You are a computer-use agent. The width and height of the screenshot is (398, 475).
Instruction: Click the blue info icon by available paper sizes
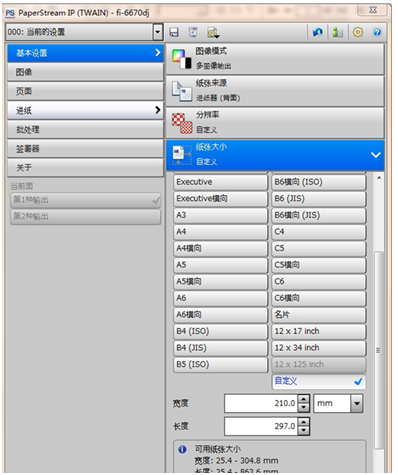point(182,449)
